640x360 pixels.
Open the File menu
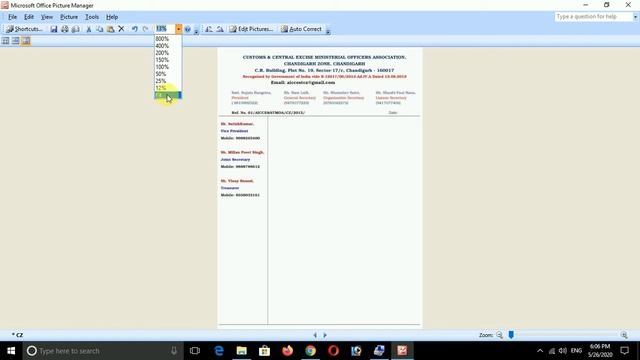(x=13, y=17)
